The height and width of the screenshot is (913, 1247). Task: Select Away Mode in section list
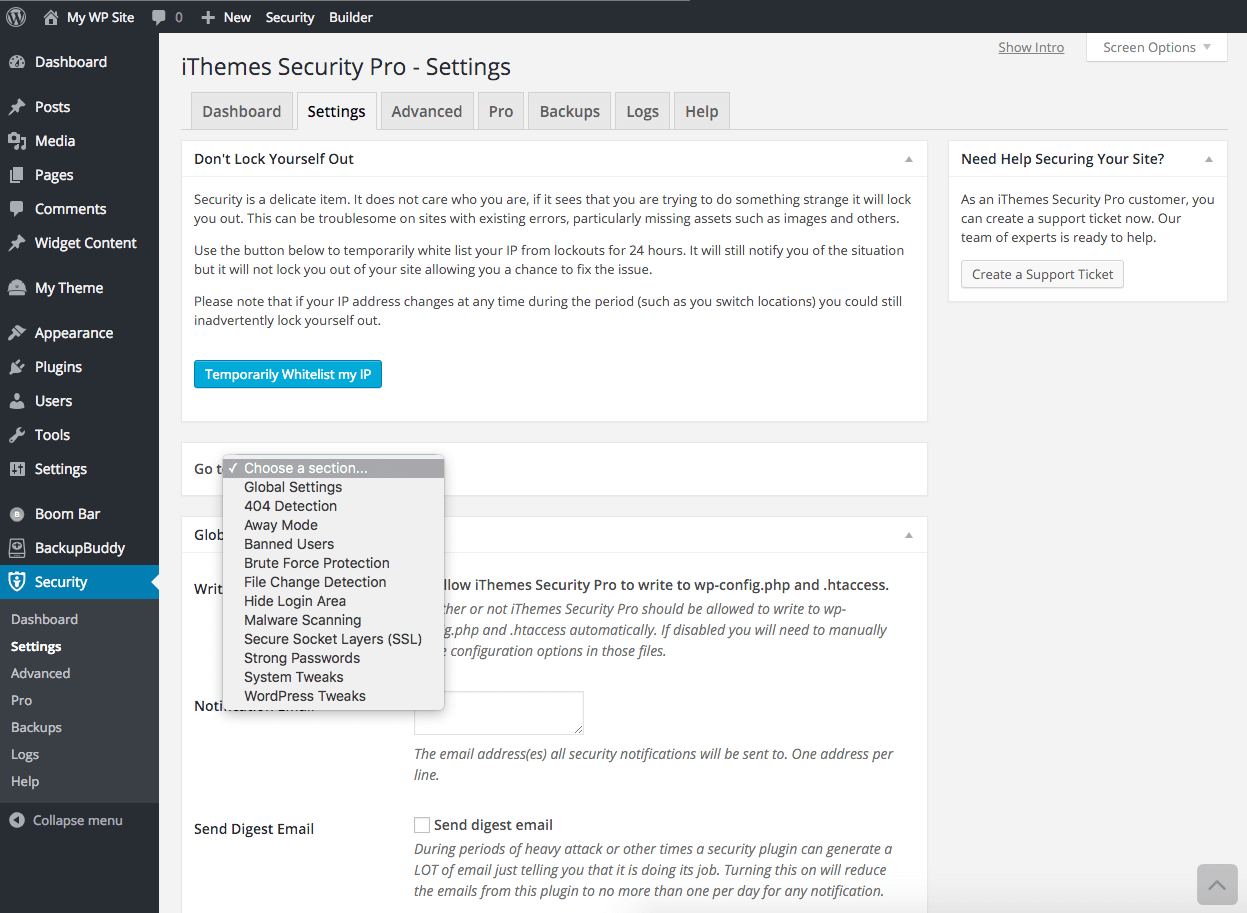[333, 525]
